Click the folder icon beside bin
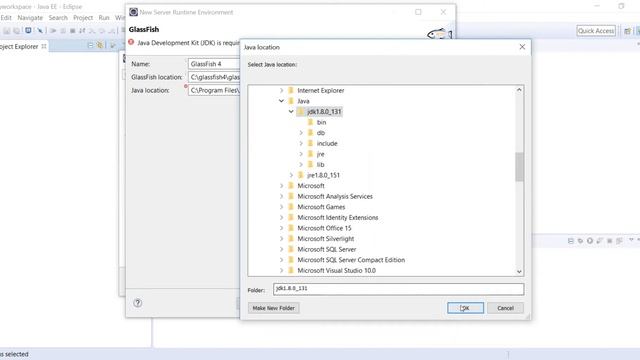Screen dimensions: 640x360 [310, 122]
